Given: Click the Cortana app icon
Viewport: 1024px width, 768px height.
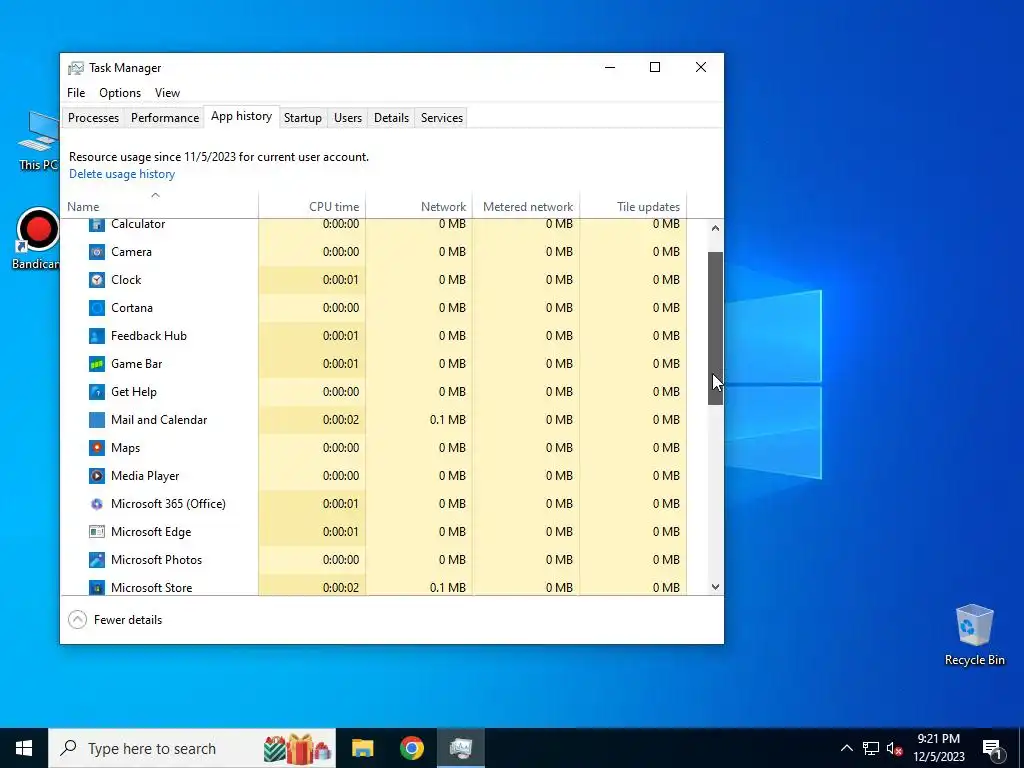Looking at the screenshot, I should (97, 308).
